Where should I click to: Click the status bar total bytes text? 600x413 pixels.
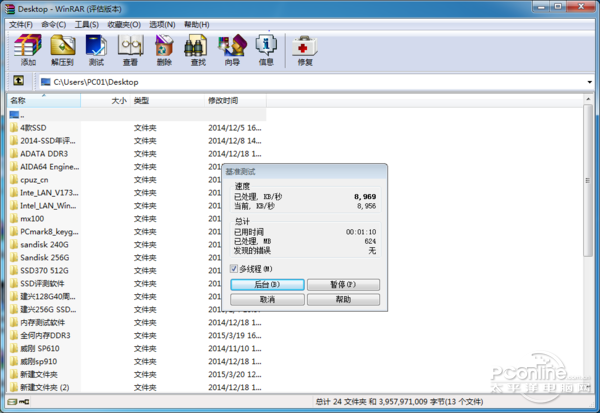click(x=399, y=402)
